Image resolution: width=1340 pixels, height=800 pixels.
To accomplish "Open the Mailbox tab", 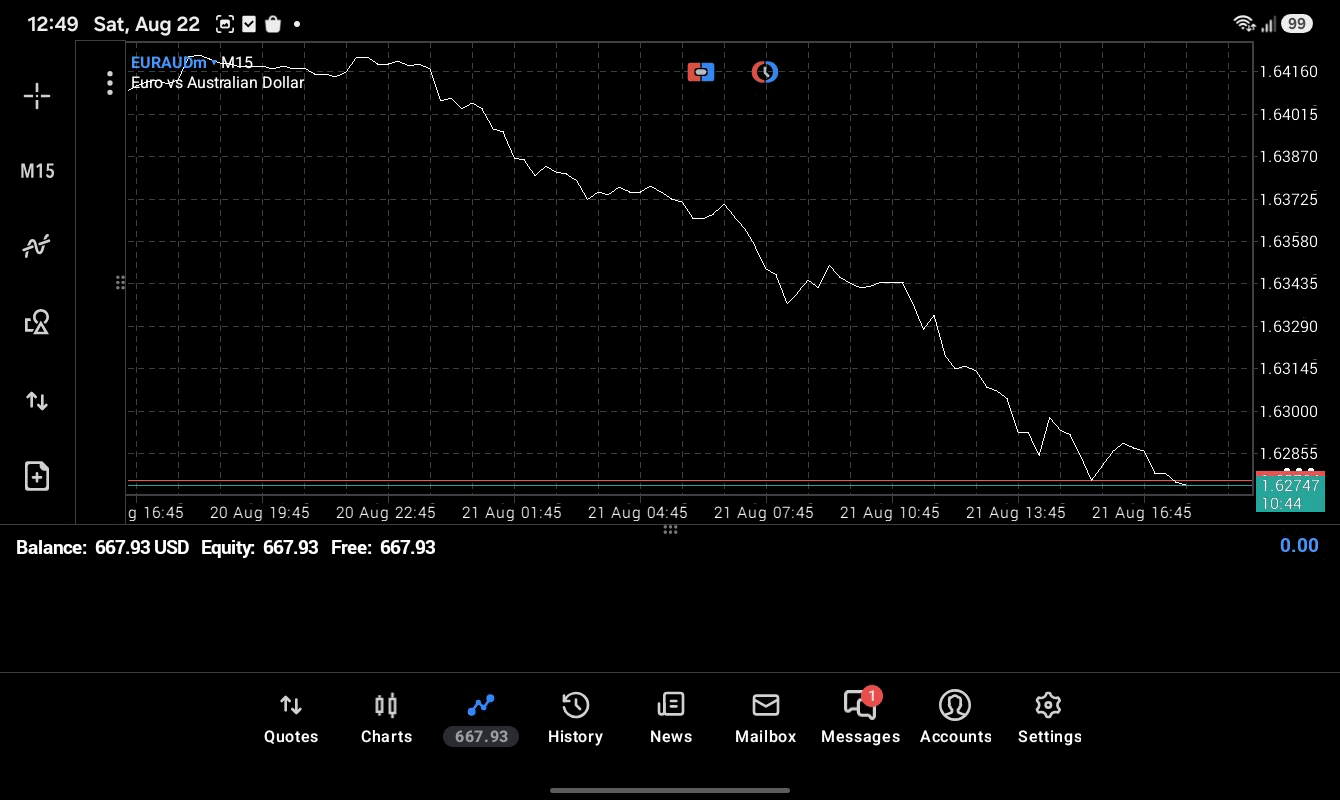I will 766,719.
